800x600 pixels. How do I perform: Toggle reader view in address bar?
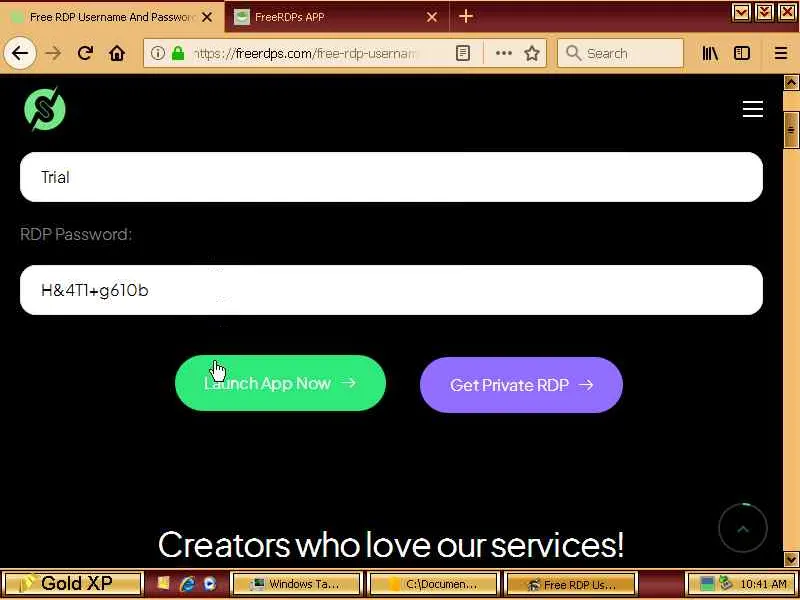click(x=463, y=53)
